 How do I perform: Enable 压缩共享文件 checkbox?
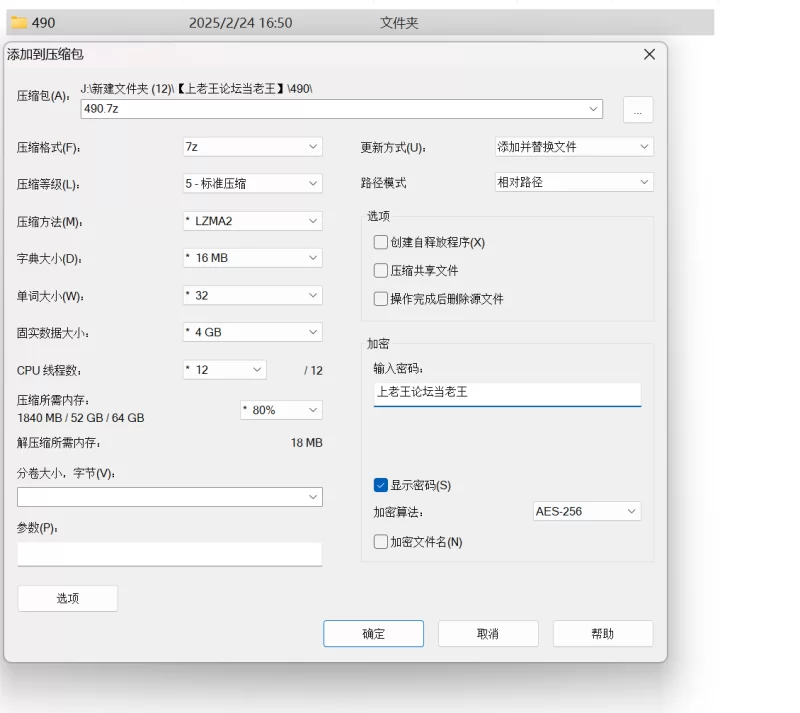(381, 271)
